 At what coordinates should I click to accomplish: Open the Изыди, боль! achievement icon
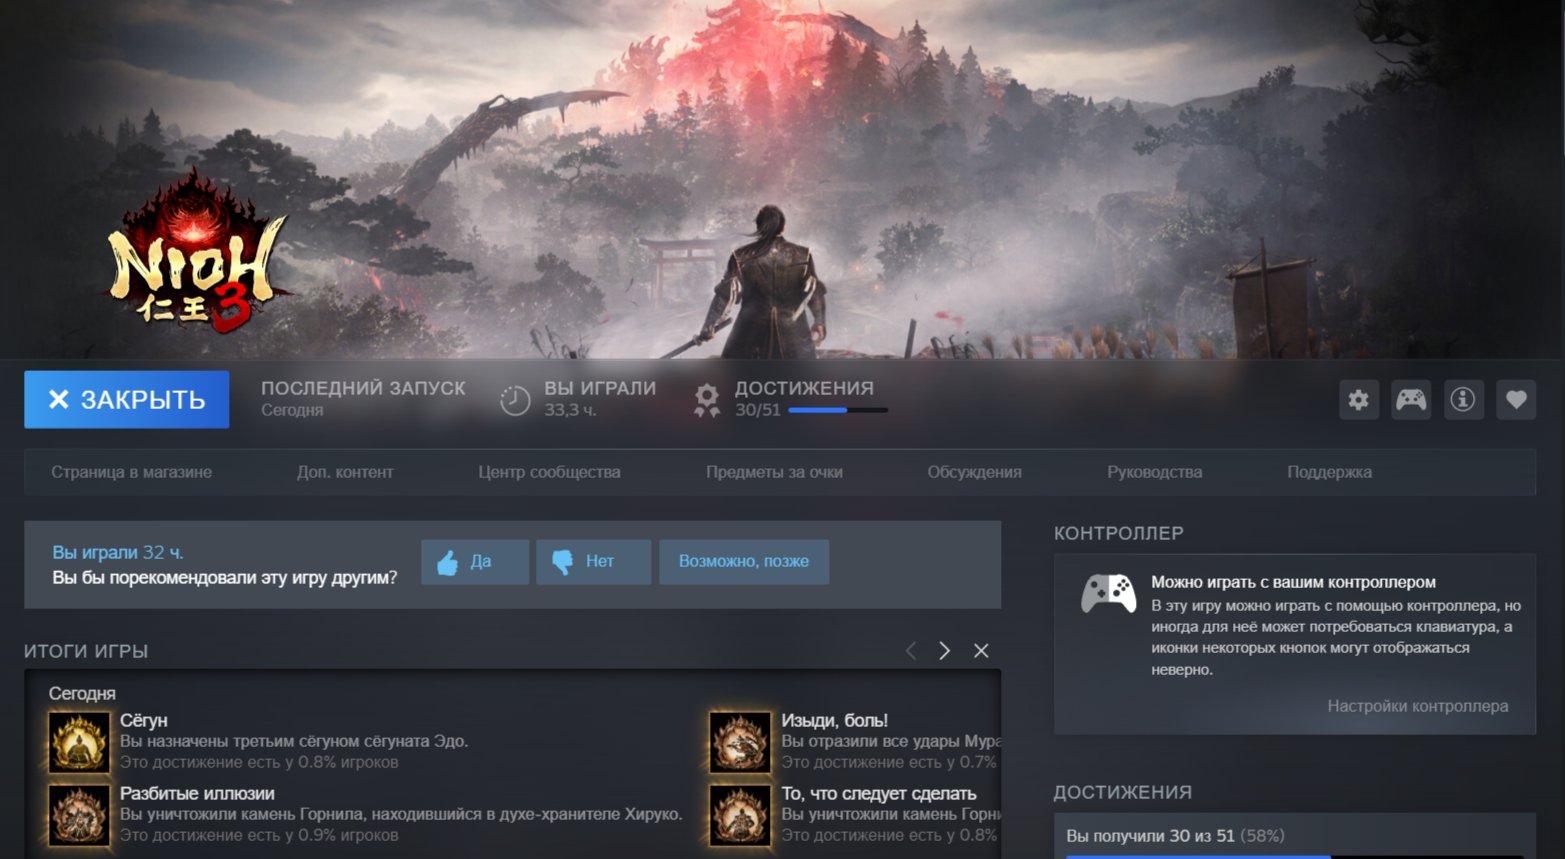click(740, 742)
